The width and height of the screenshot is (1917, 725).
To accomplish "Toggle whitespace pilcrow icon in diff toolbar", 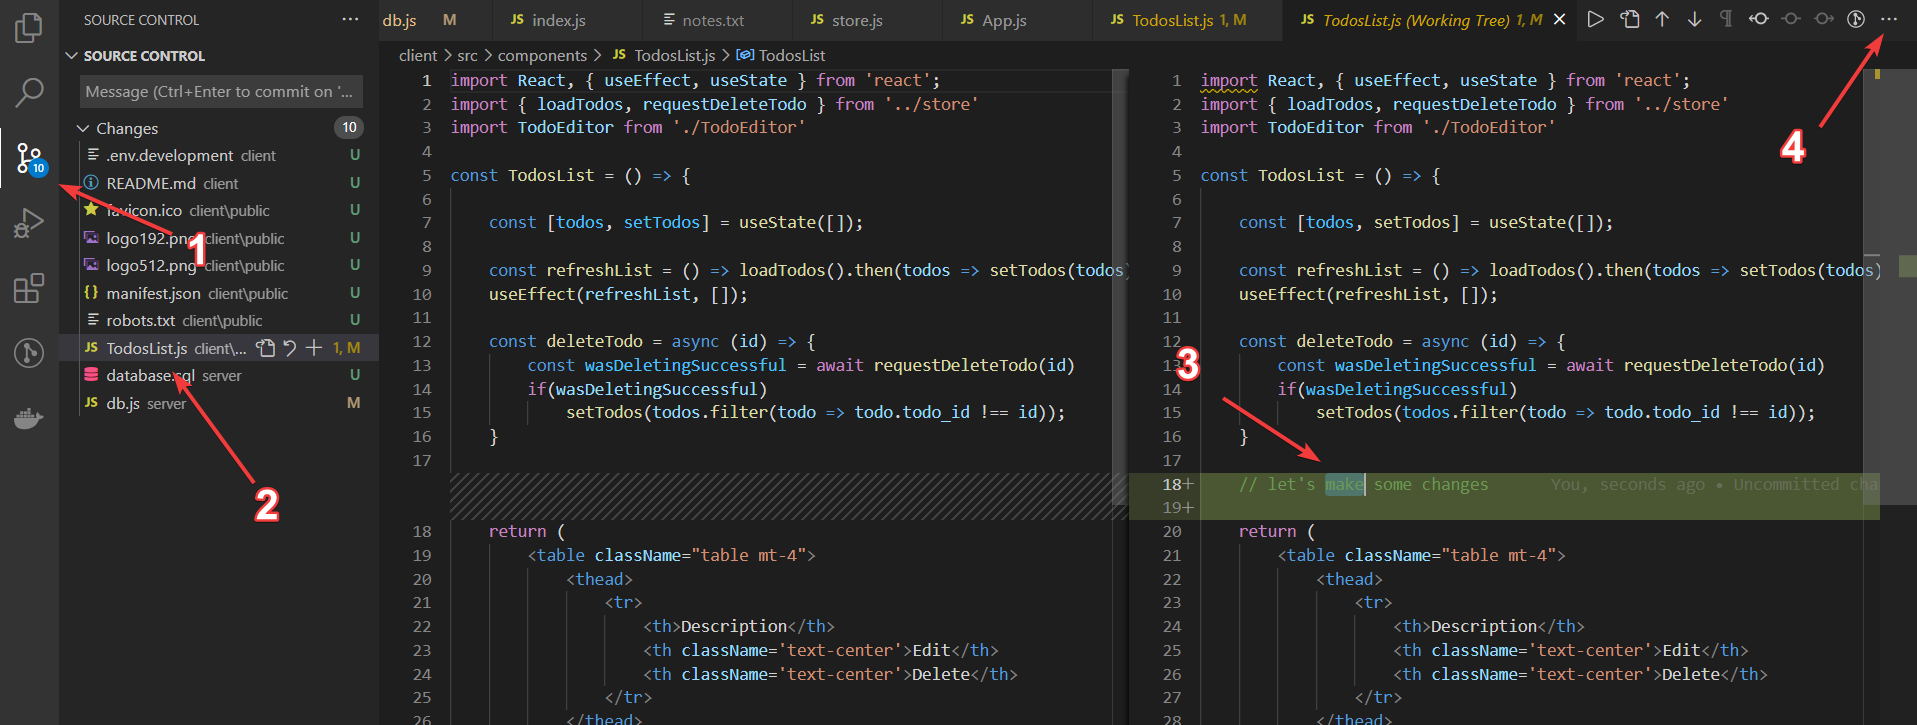I will [x=1726, y=19].
